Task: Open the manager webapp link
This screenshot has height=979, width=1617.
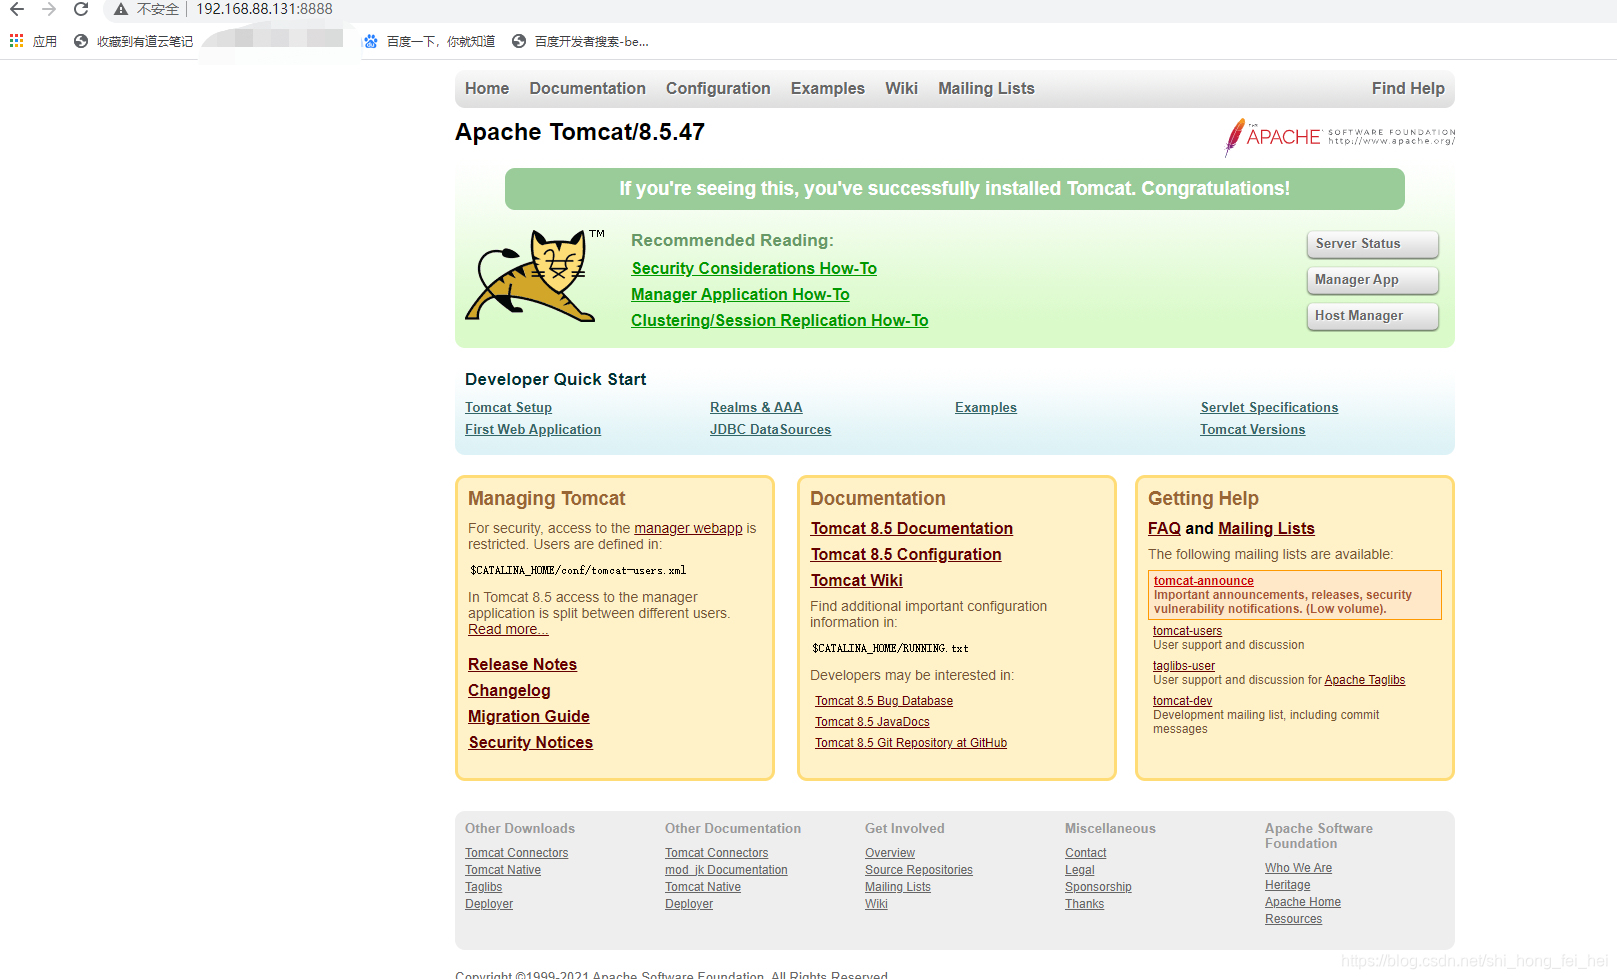Action: coord(688,528)
